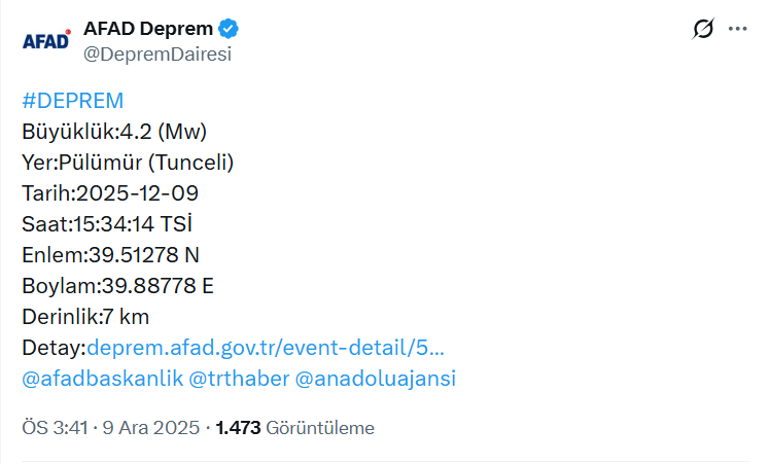This screenshot has height=464, width=770.
Task: Click the Enlem:39.51278 N line
Action: (x=111, y=255)
